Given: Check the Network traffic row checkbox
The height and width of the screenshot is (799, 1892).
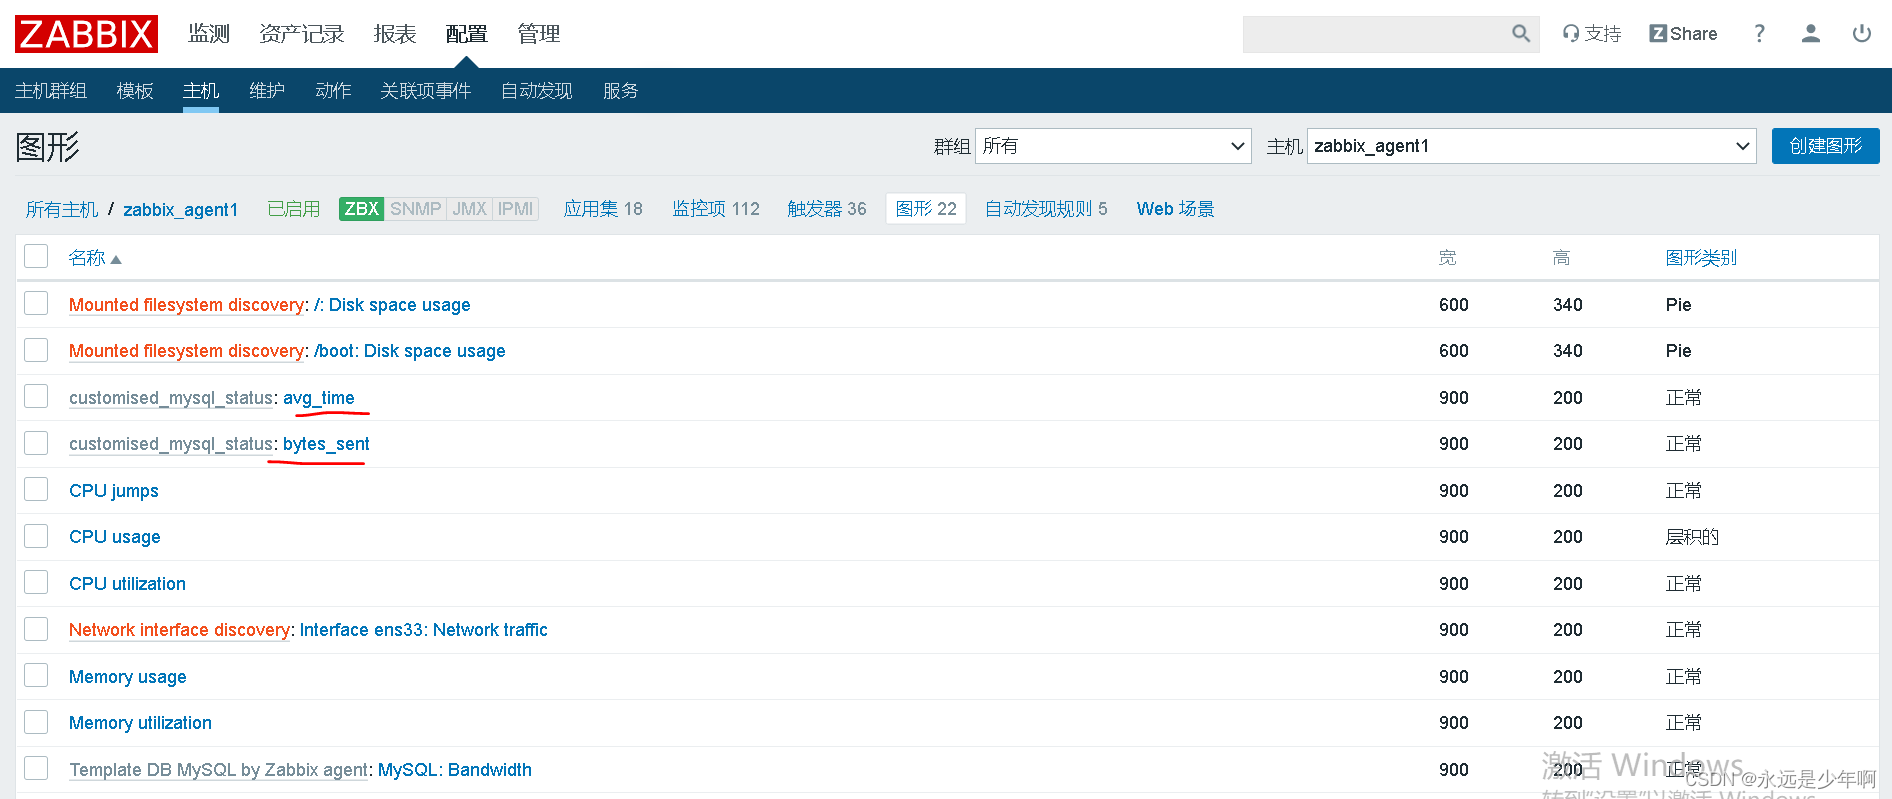Looking at the screenshot, I should point(36,628).
